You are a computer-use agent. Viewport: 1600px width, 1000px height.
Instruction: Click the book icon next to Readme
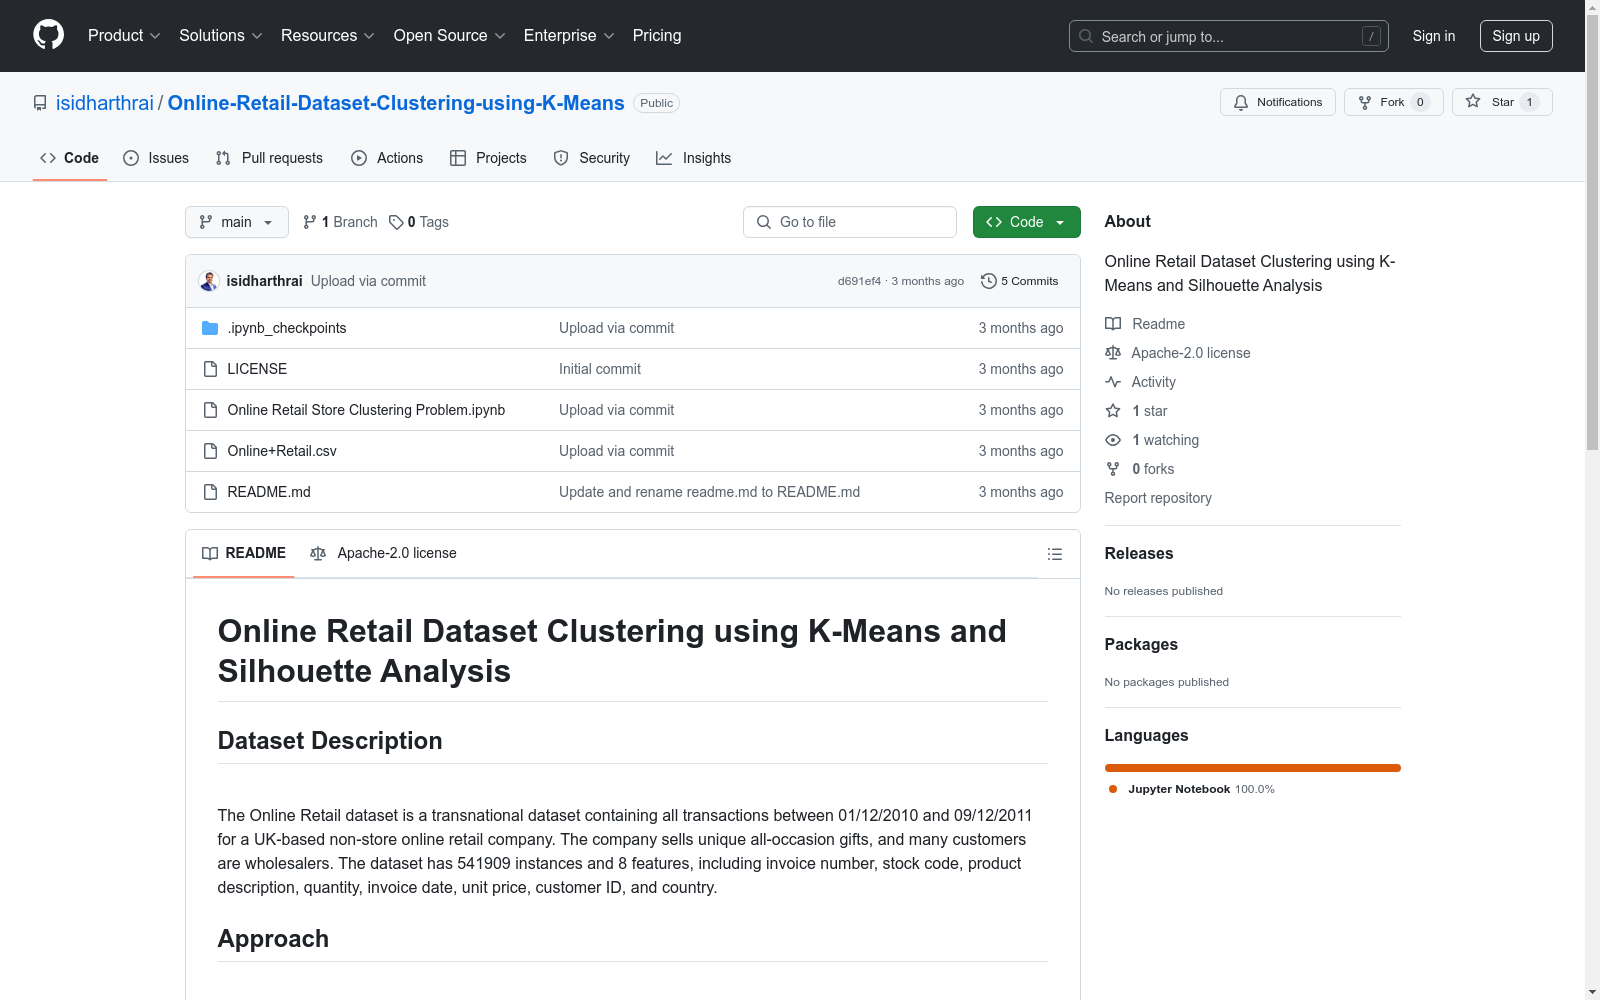pyautogui.click(x=1113, y=324)
